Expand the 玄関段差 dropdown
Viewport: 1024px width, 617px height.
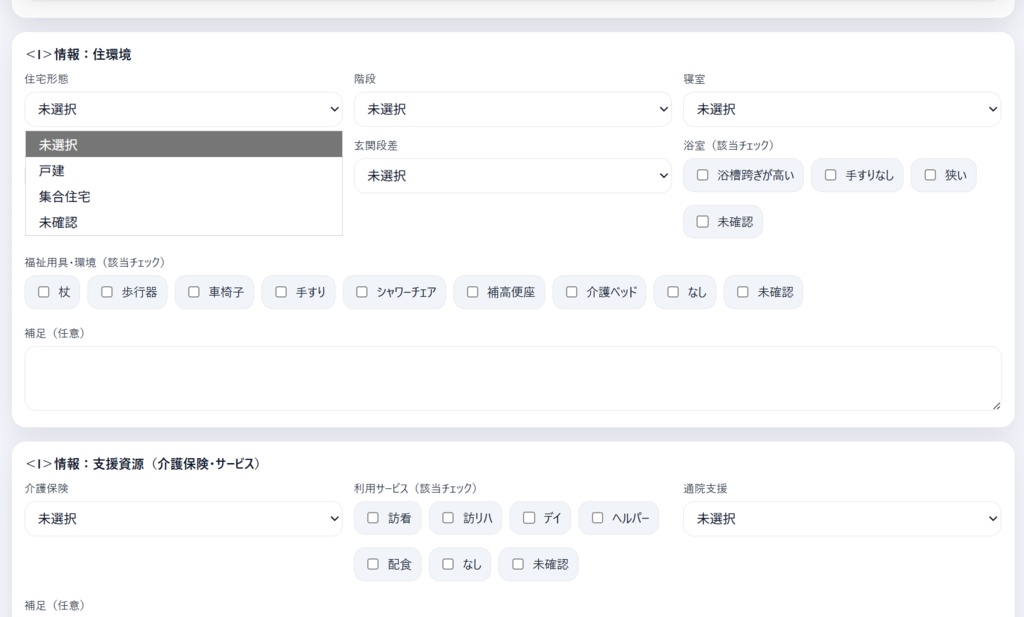512,175
